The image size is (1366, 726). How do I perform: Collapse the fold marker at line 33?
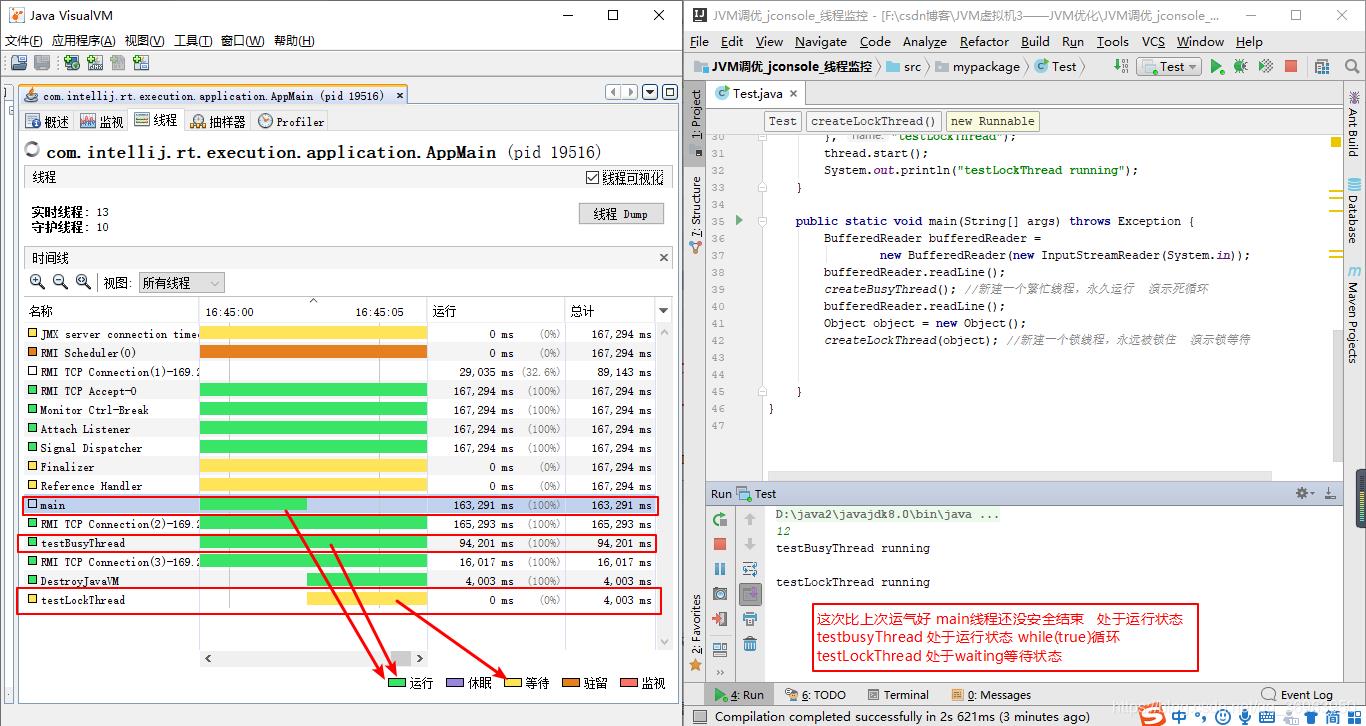pos(762,187)
